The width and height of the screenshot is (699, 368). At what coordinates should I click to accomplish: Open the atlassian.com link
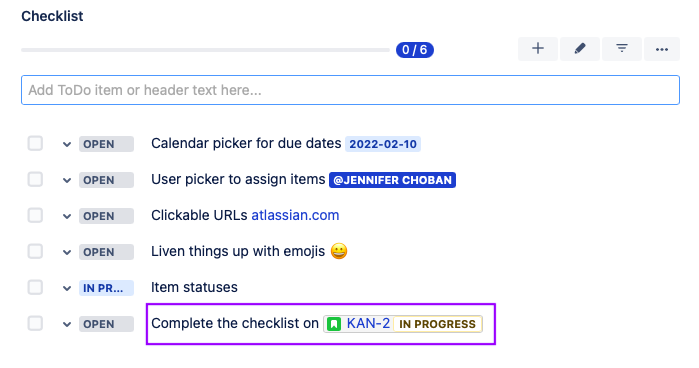coord(295,215)
